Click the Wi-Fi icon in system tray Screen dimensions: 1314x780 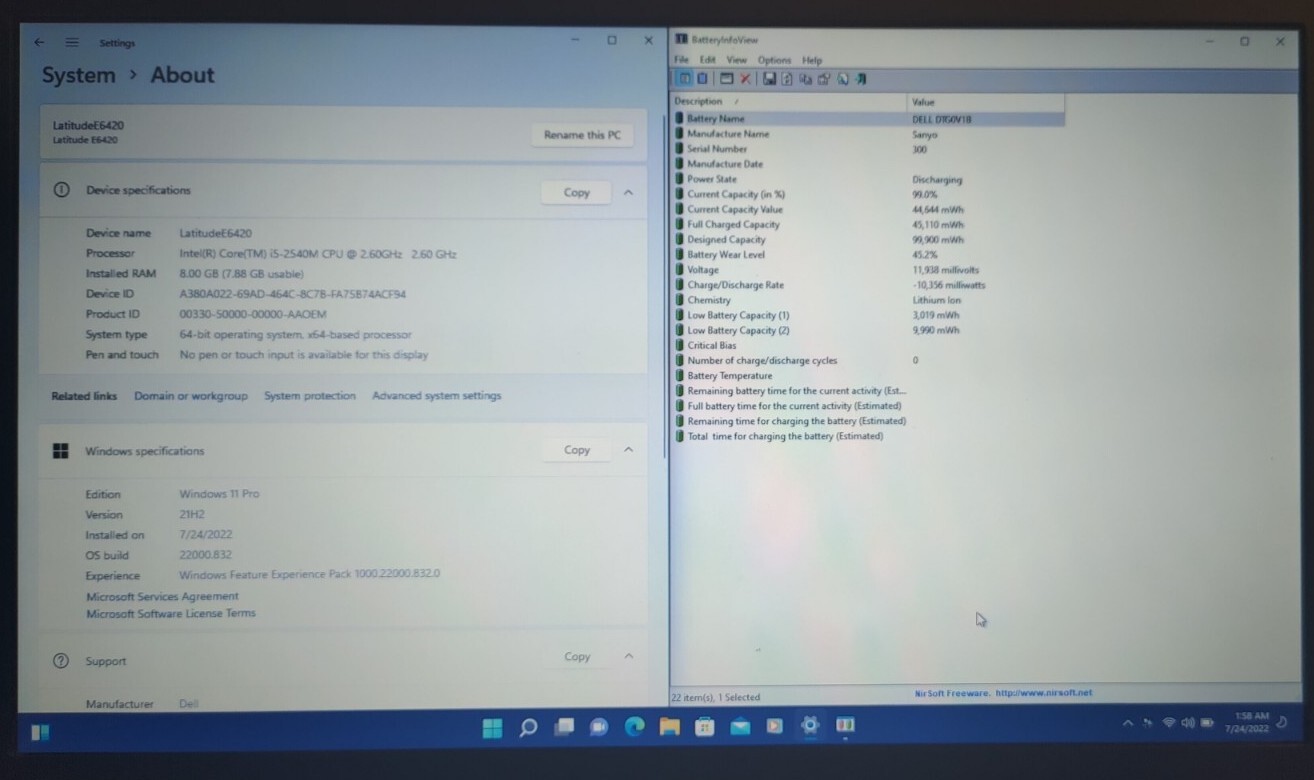click(x=1169, y=722)
